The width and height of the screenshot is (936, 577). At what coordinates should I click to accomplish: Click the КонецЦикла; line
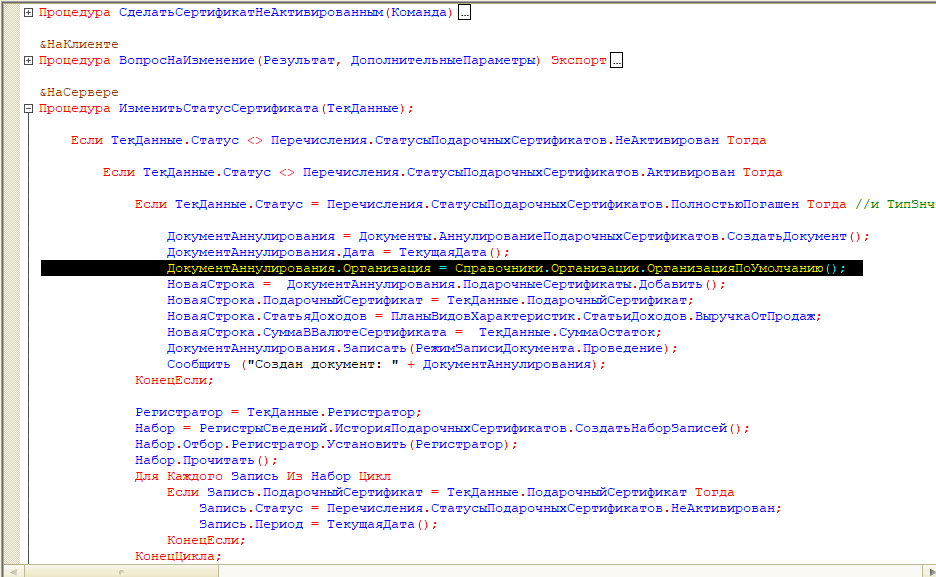[178, 556]
